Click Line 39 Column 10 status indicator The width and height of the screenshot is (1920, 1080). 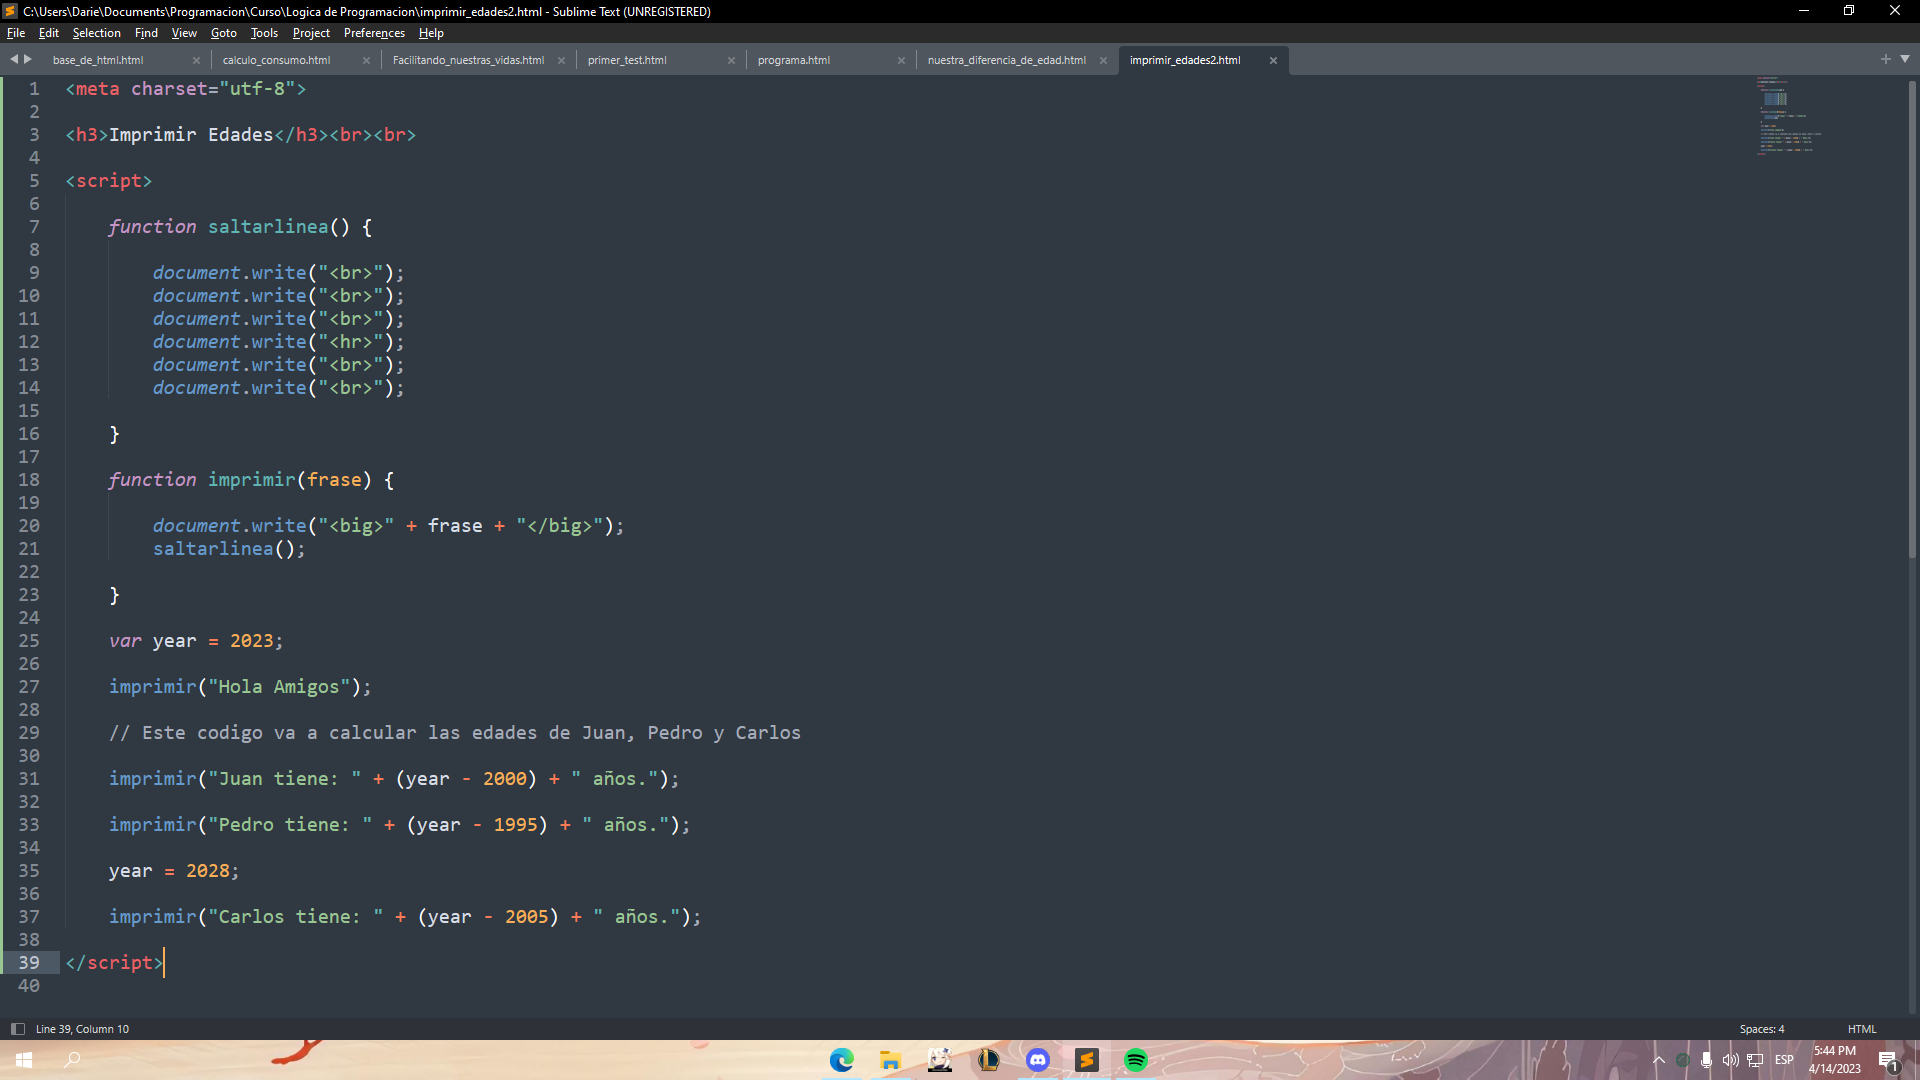(x=82, y=1029)
